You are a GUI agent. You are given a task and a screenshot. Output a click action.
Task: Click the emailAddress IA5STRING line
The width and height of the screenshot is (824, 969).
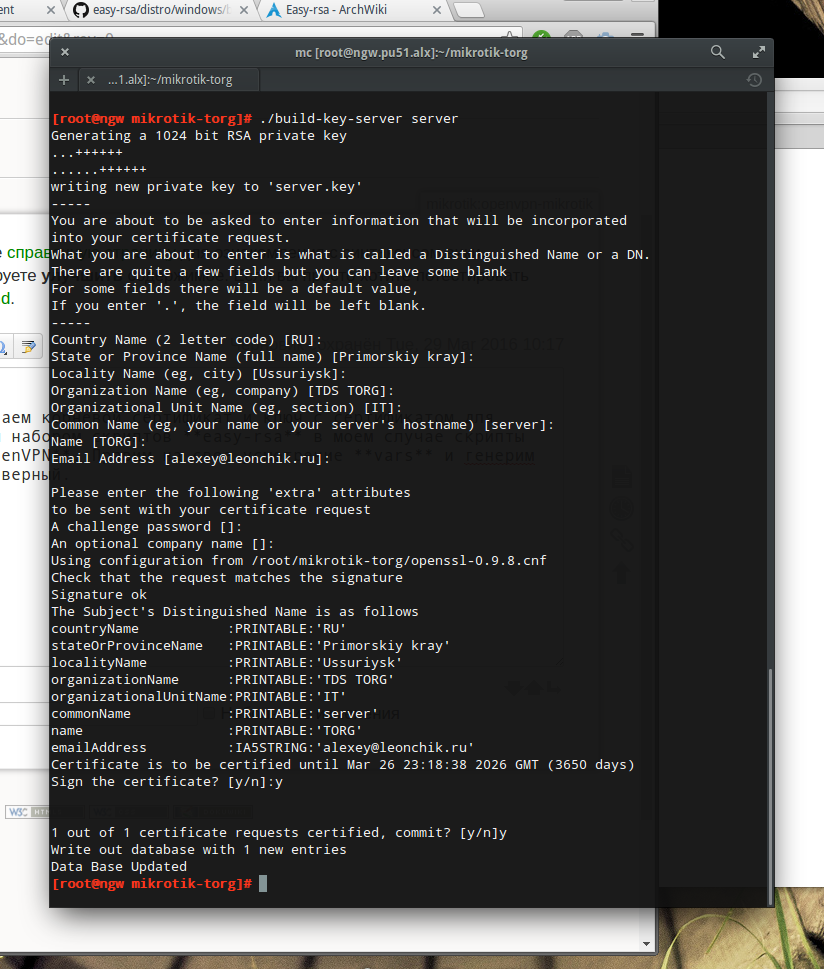tap(263, 748)
